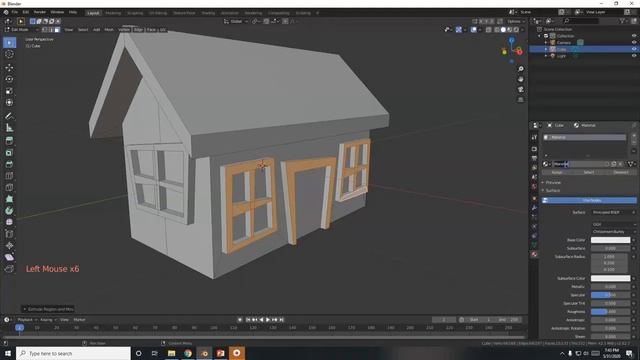Collapse the Collection tree in outliner

click(540, 36)
